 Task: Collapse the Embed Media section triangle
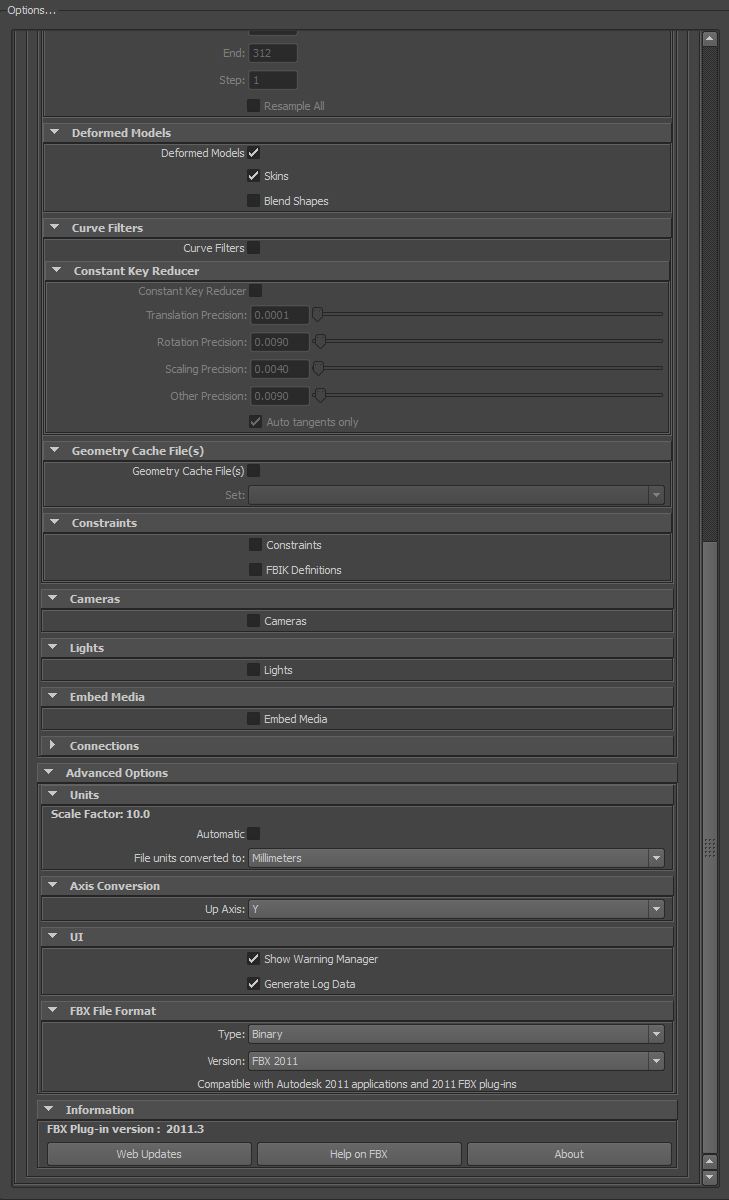point(52,696)
